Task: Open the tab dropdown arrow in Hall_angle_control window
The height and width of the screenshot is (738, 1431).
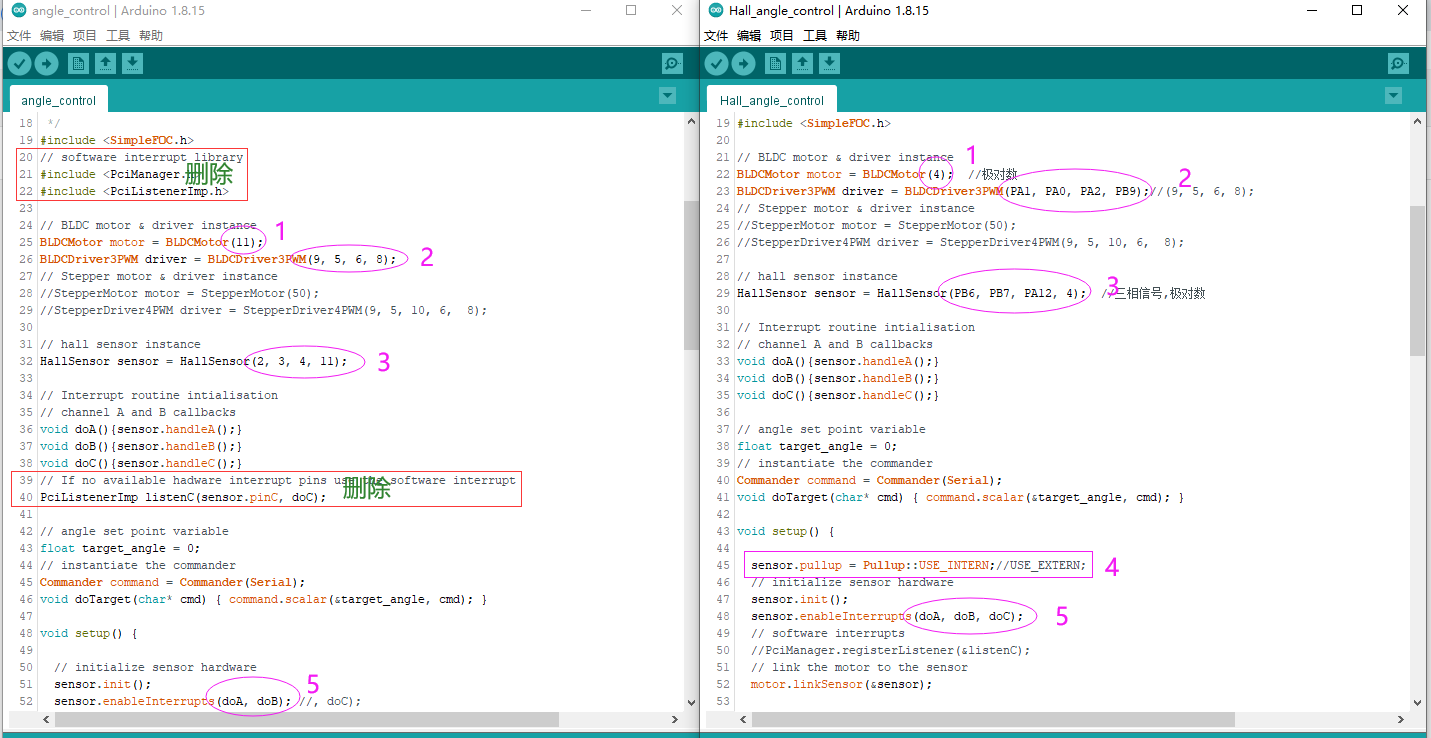Action: pos(1393,96)
